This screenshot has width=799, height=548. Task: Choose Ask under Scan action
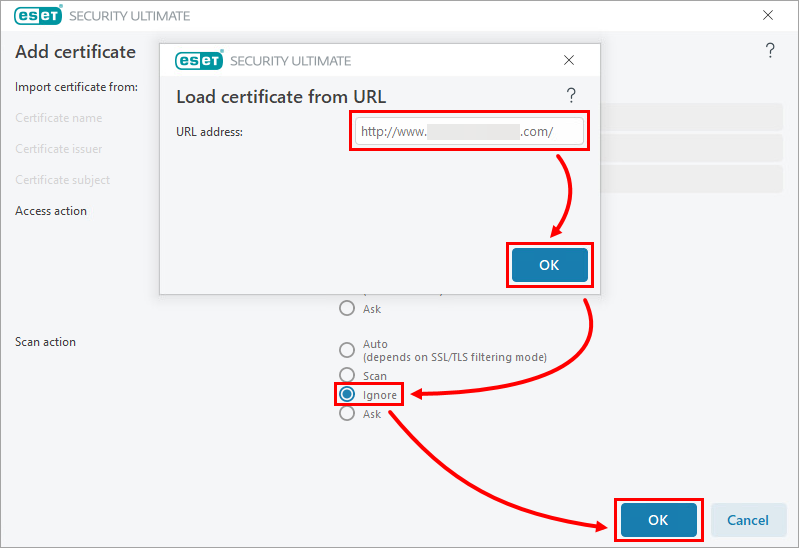(x=347, y=413)
